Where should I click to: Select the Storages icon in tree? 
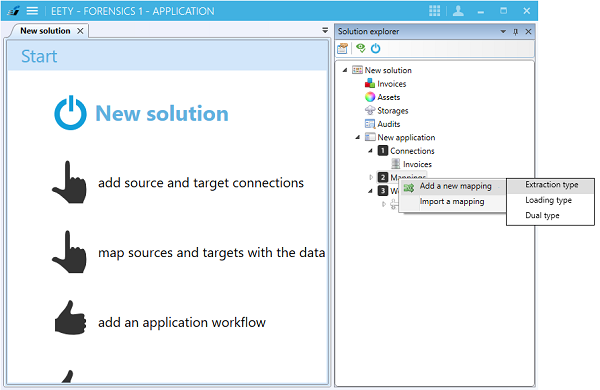tap(370, 110)
